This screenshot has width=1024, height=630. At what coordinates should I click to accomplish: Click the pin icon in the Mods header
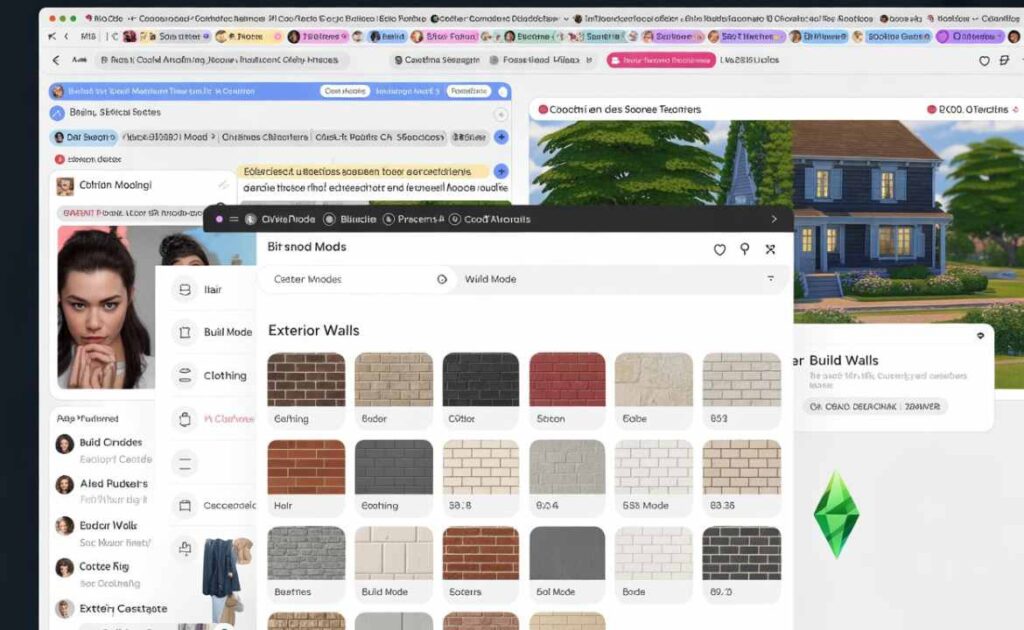(x=745, y=249)
